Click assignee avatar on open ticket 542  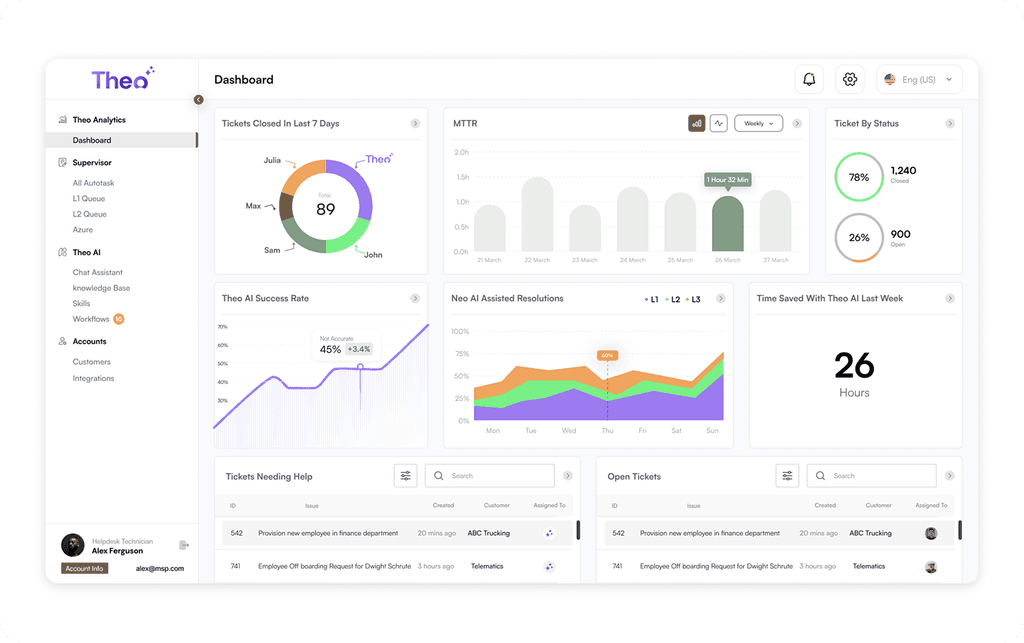(x=931, y=533)
